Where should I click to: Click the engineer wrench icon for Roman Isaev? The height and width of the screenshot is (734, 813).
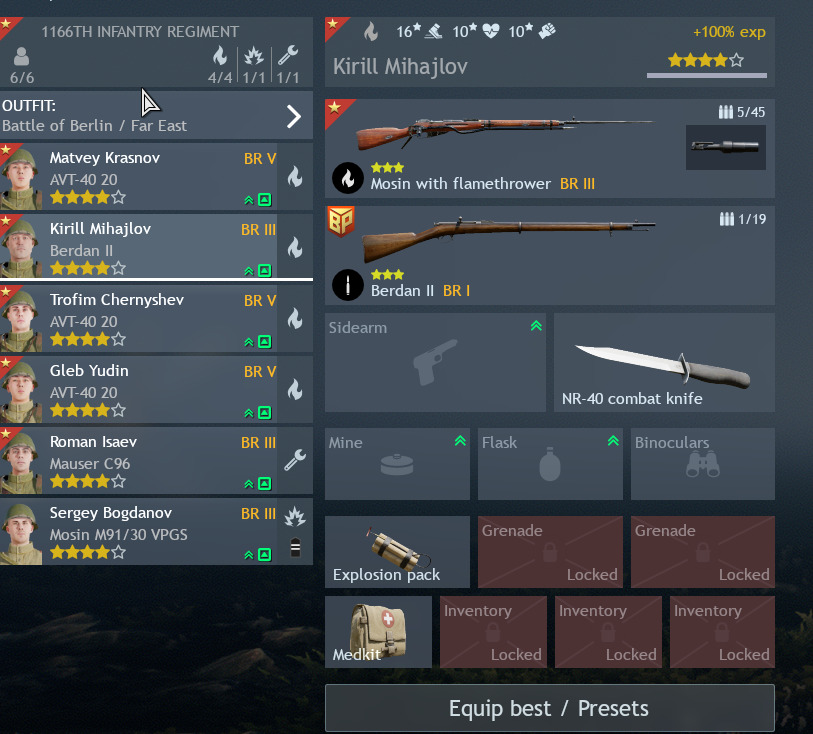(295, 460)
